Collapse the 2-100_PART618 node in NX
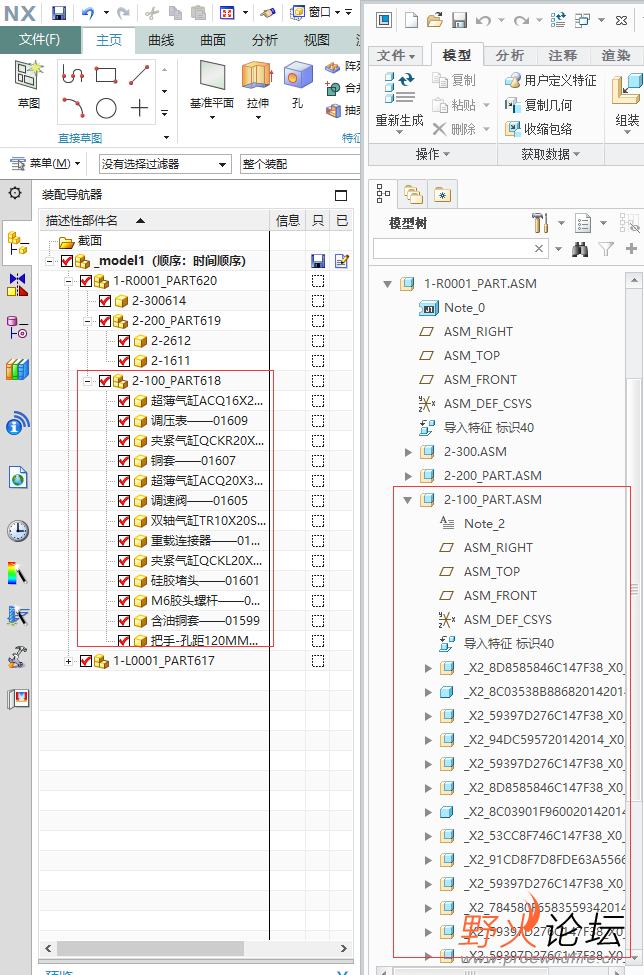 coord(88,381)
